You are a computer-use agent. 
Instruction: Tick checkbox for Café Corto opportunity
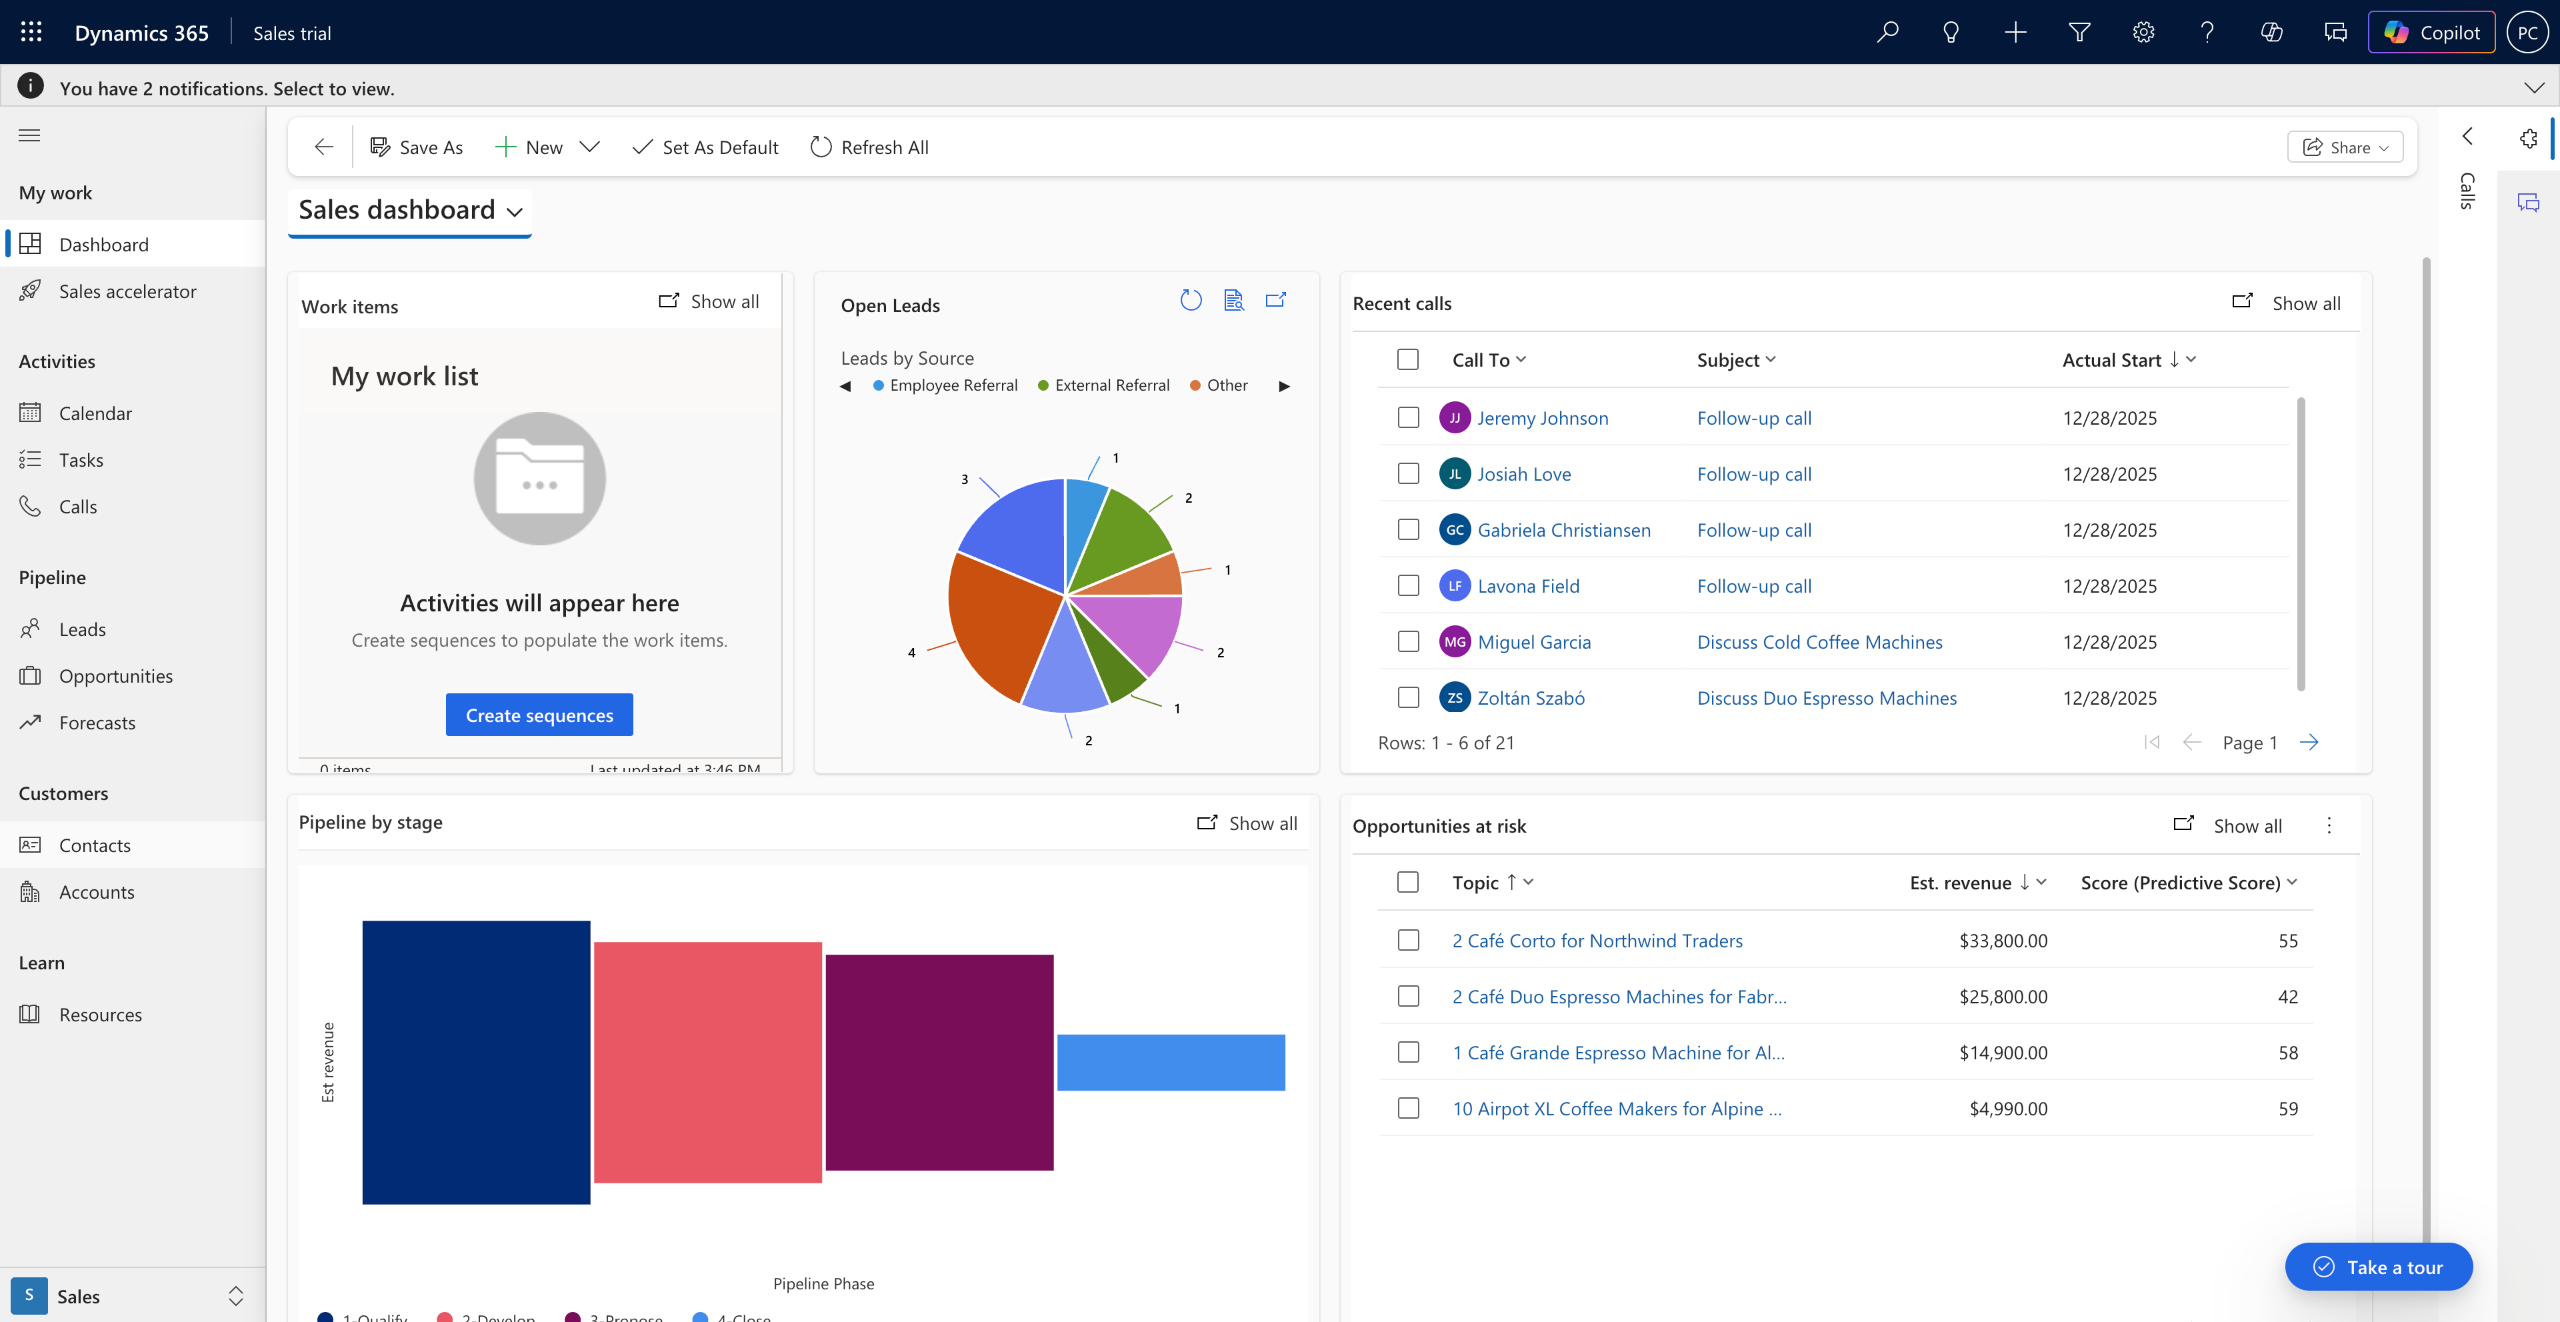coord(1408,940)
